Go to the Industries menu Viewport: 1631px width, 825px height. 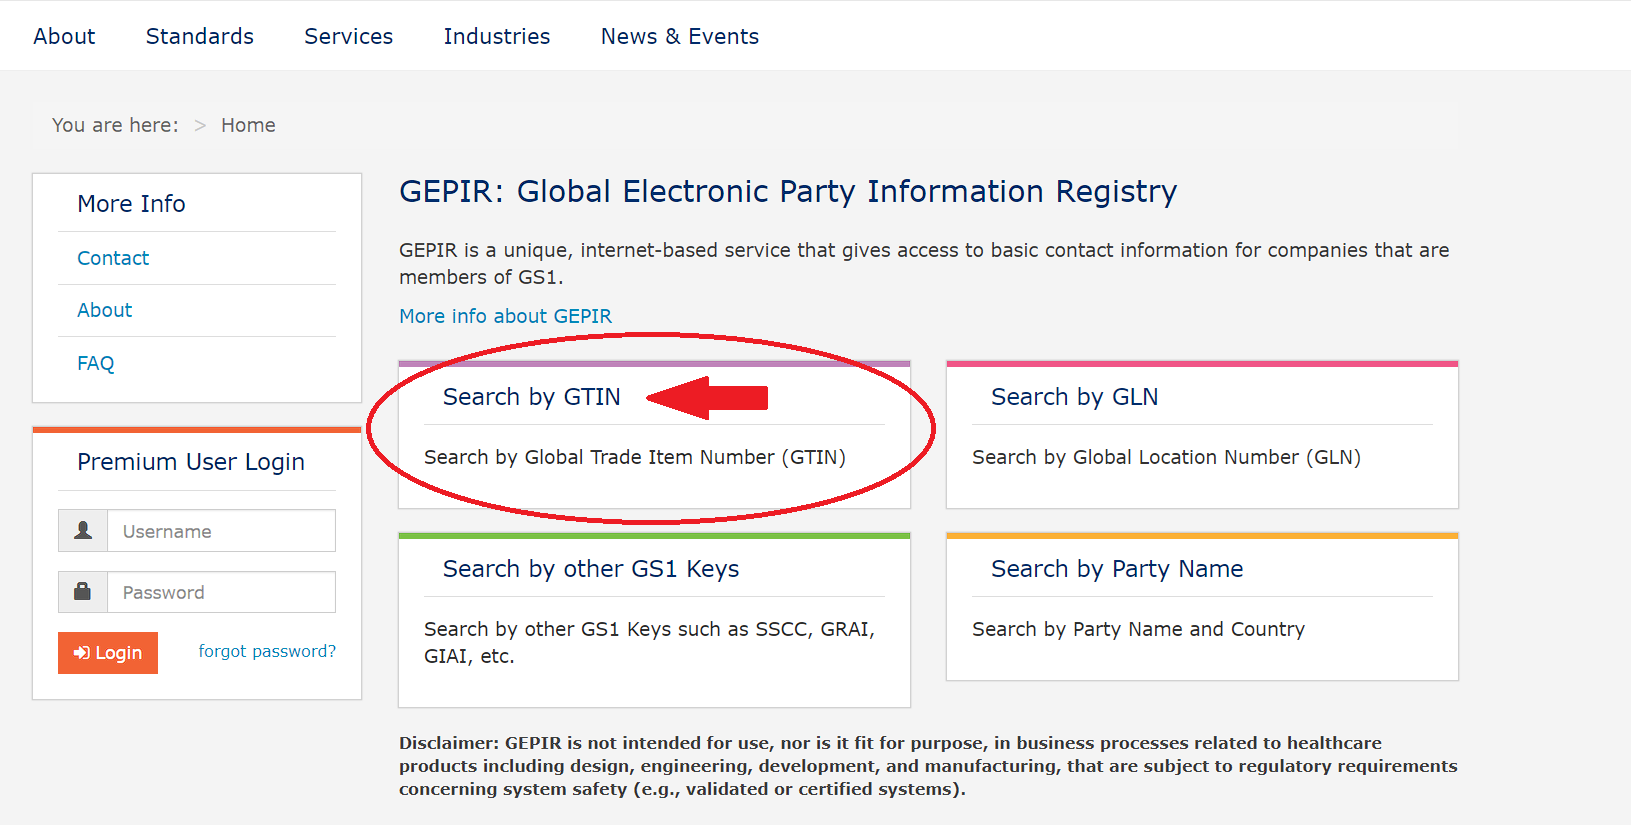(x=497, y=36)
